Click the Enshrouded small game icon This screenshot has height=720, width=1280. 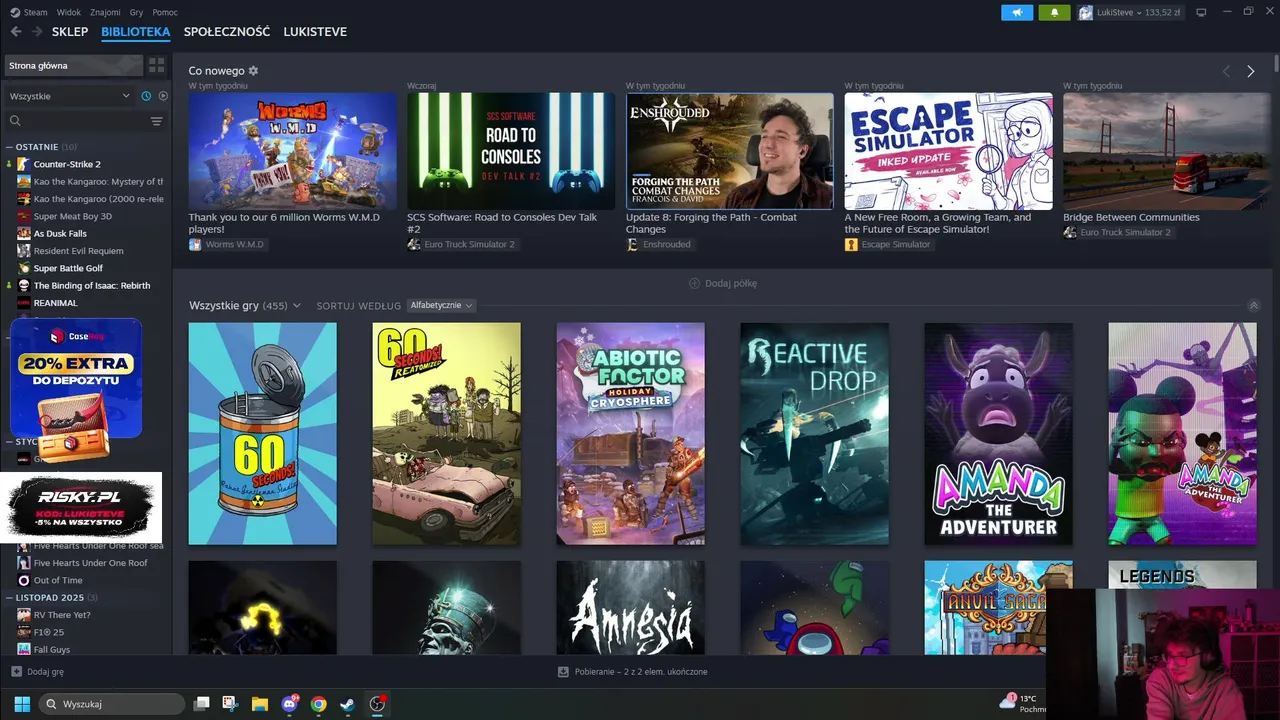(632, 244)
